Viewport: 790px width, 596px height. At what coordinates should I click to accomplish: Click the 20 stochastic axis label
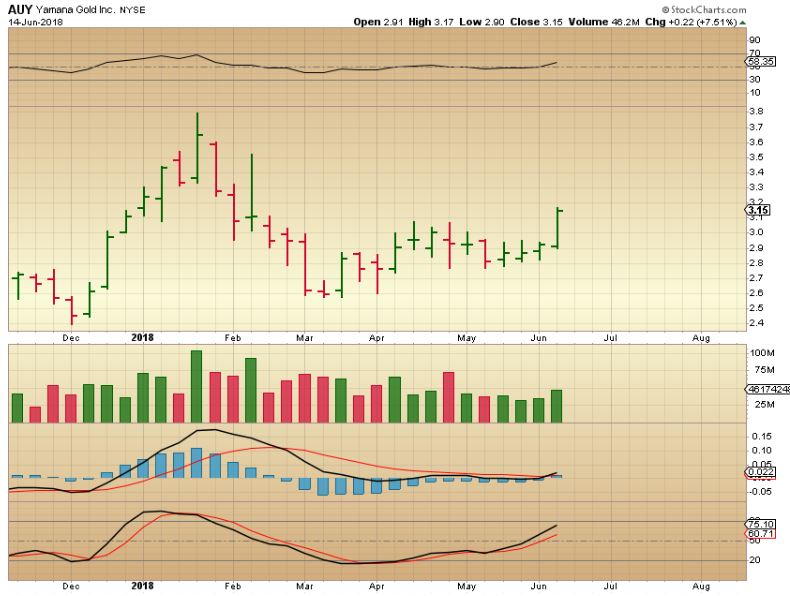pos(755,560)
